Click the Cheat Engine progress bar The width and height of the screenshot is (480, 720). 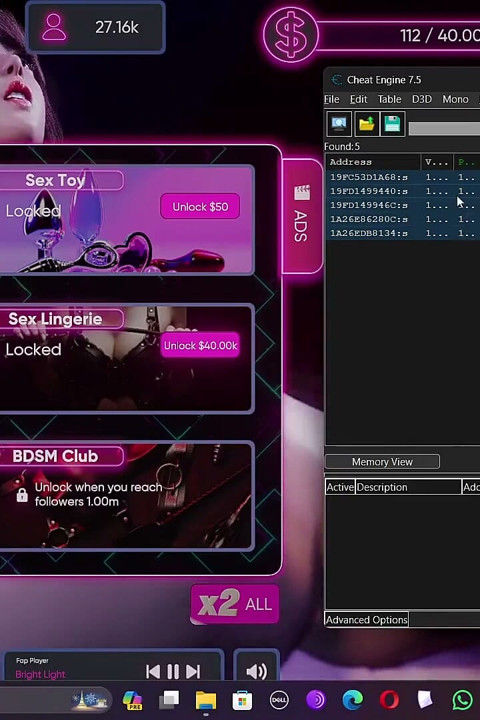(444, 129)
